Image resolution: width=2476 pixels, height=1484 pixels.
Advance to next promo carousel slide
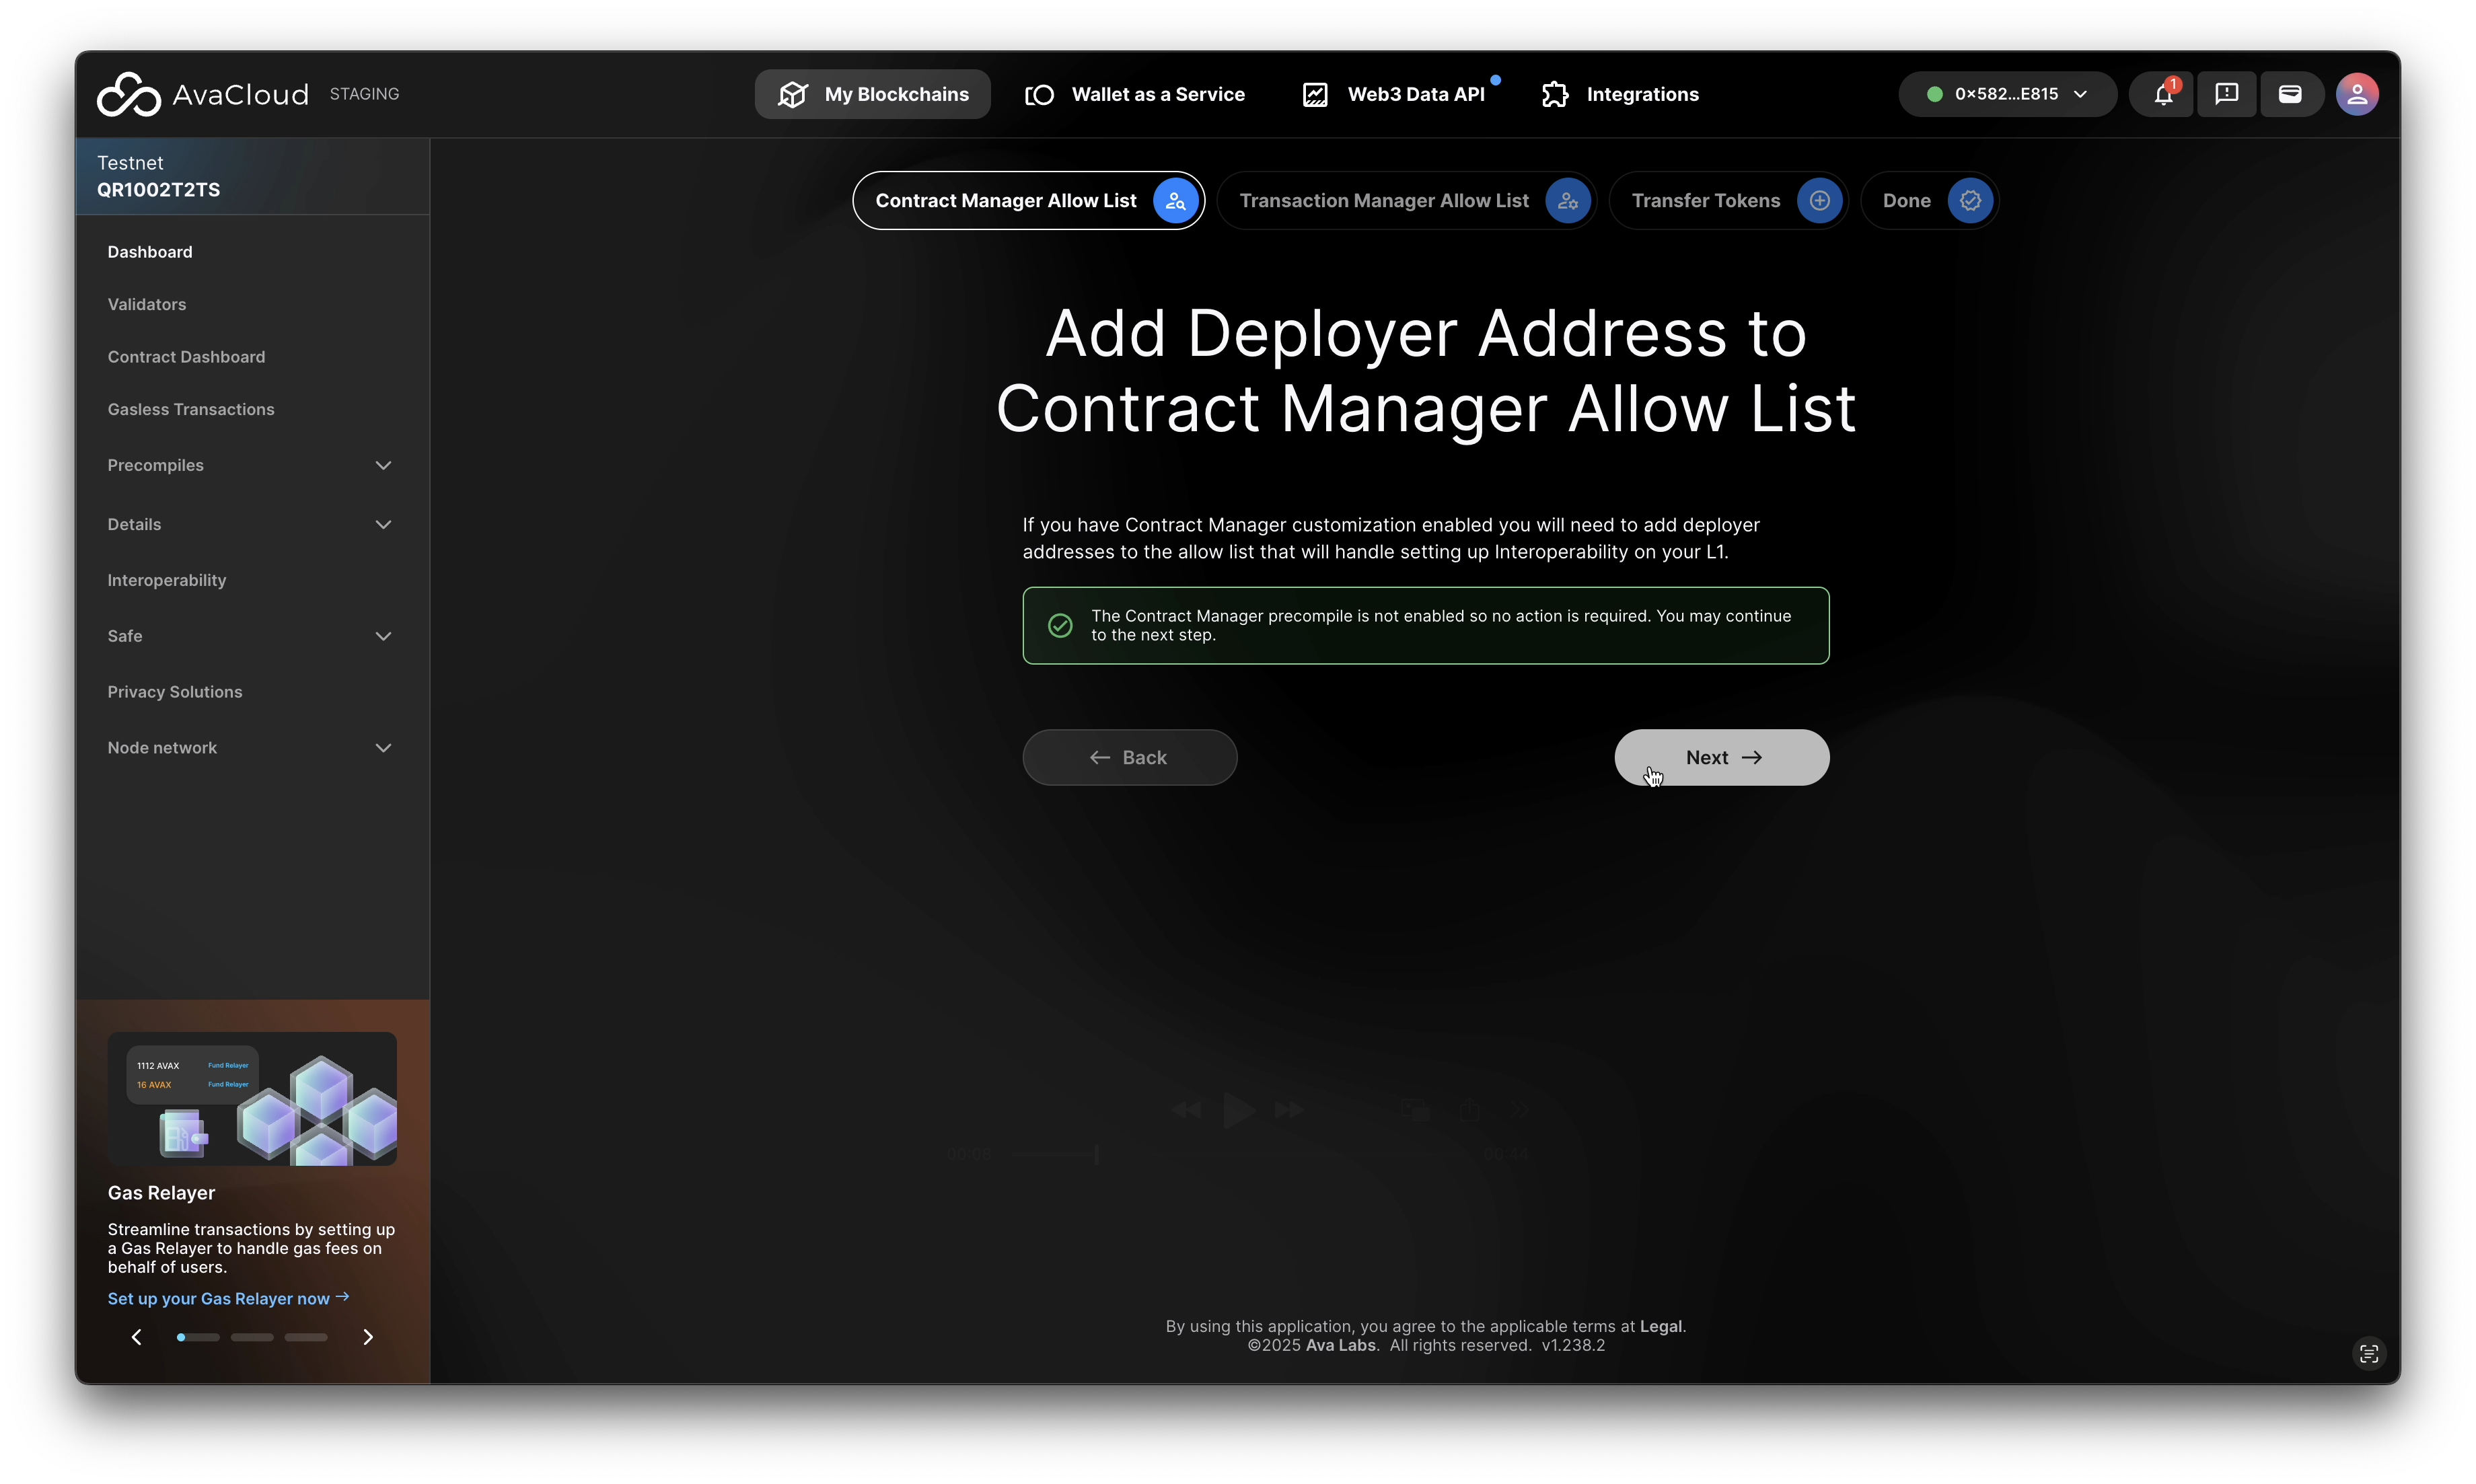[368, 1337]
